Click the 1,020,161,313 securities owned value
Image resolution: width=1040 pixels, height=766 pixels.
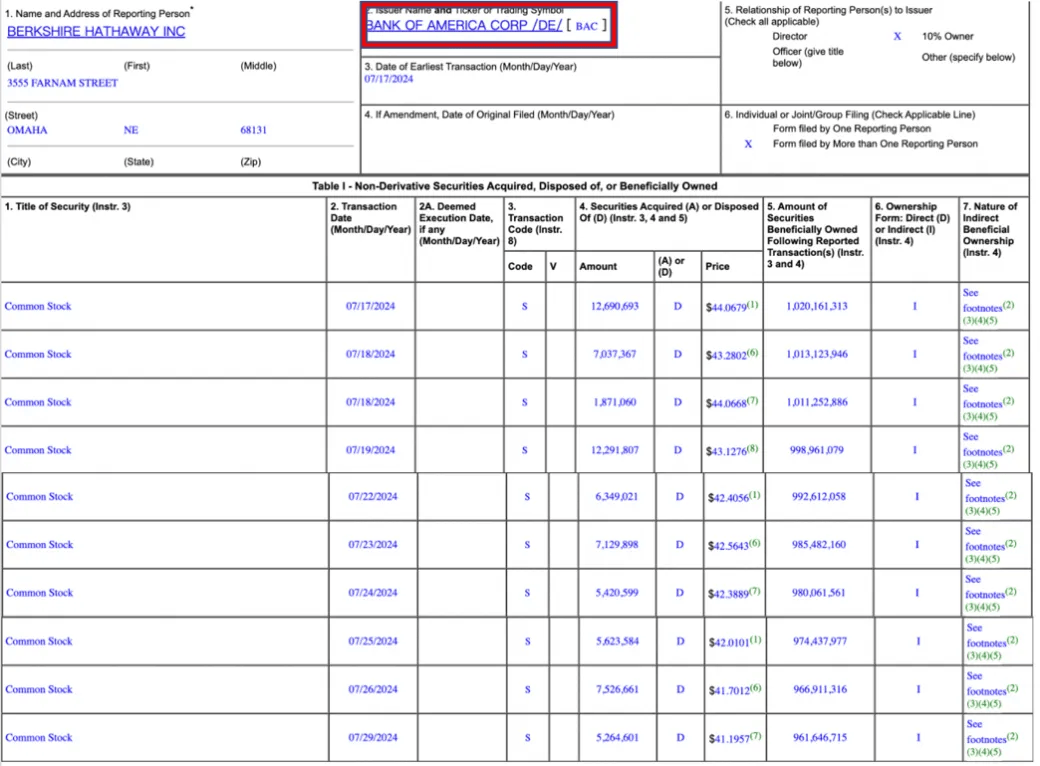[816, 306]
